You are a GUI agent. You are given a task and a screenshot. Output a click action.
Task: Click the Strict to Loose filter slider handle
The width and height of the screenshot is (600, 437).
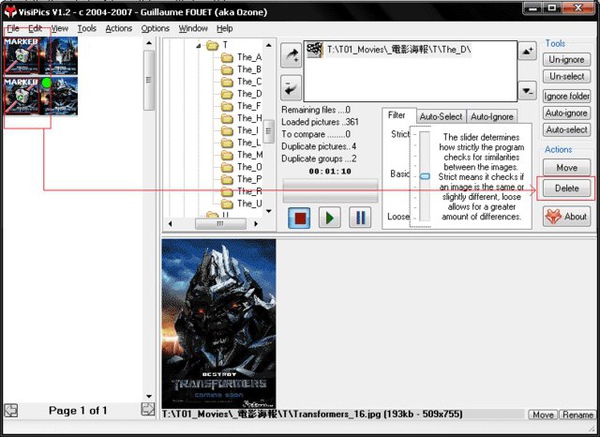(x=425, y=176)
